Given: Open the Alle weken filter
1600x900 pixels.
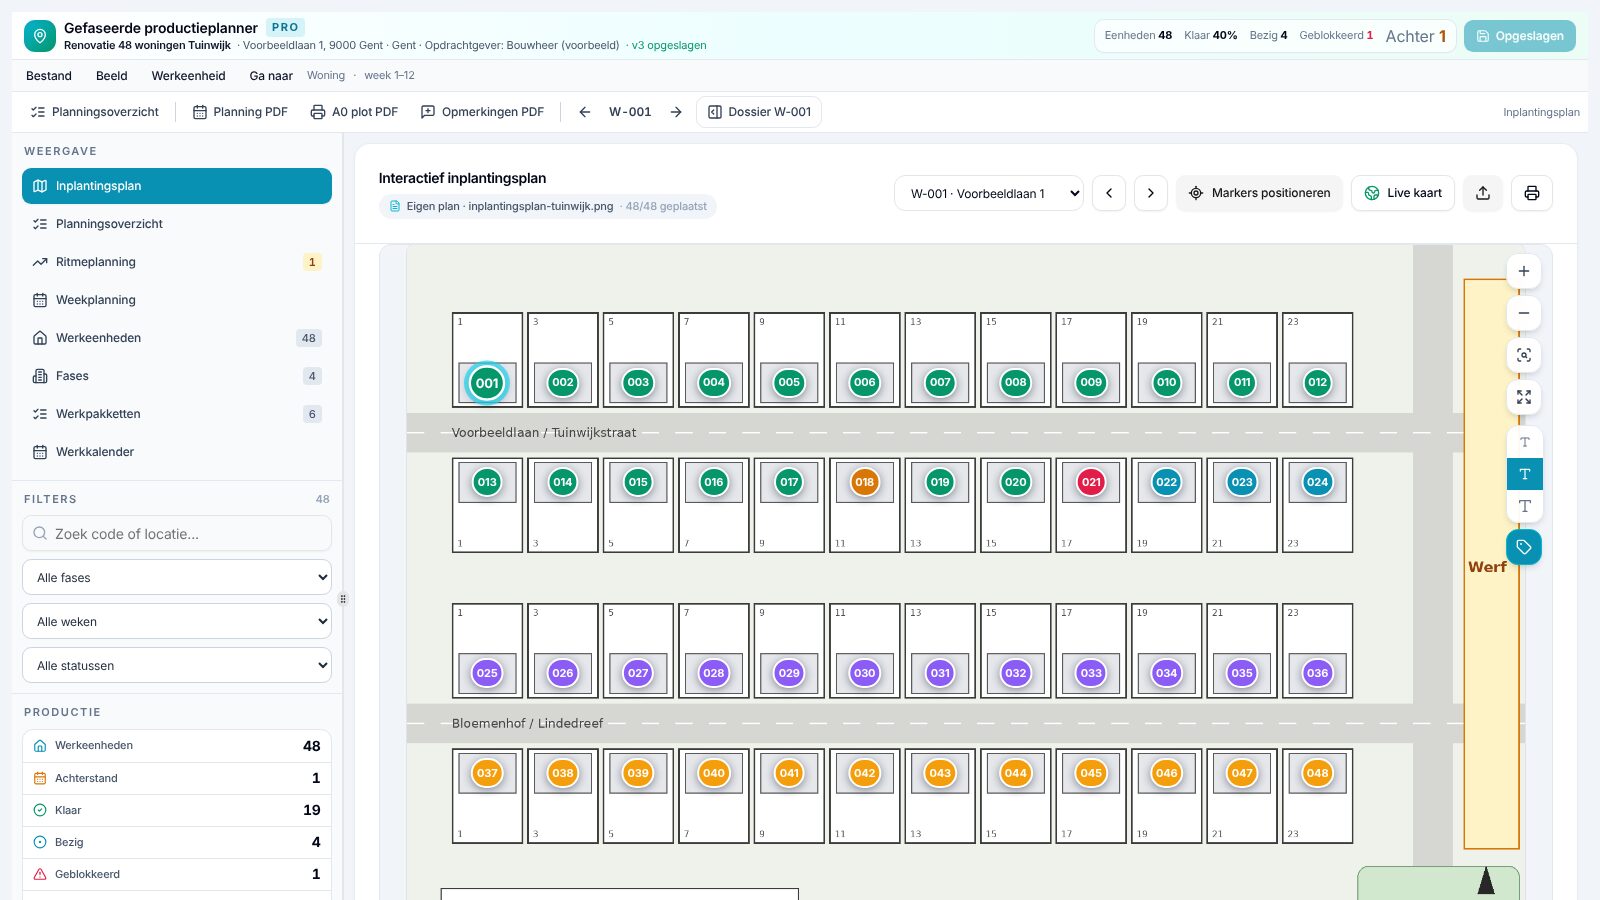Looking at the screenshot, I should tap(177, 621).
